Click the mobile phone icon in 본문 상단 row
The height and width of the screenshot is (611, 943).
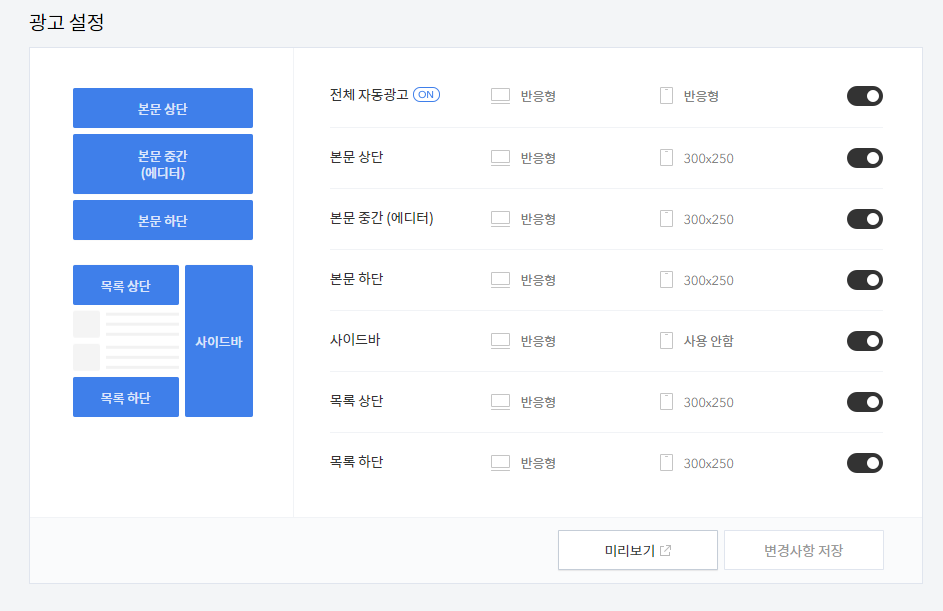(x=665, y=157)
